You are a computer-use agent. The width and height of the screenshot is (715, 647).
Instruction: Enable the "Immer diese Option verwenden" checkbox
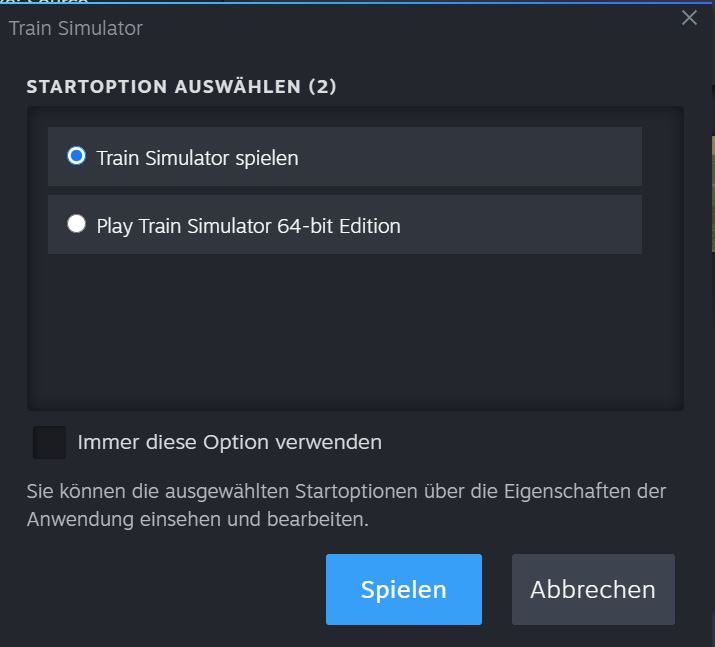(x=50, y=442)
